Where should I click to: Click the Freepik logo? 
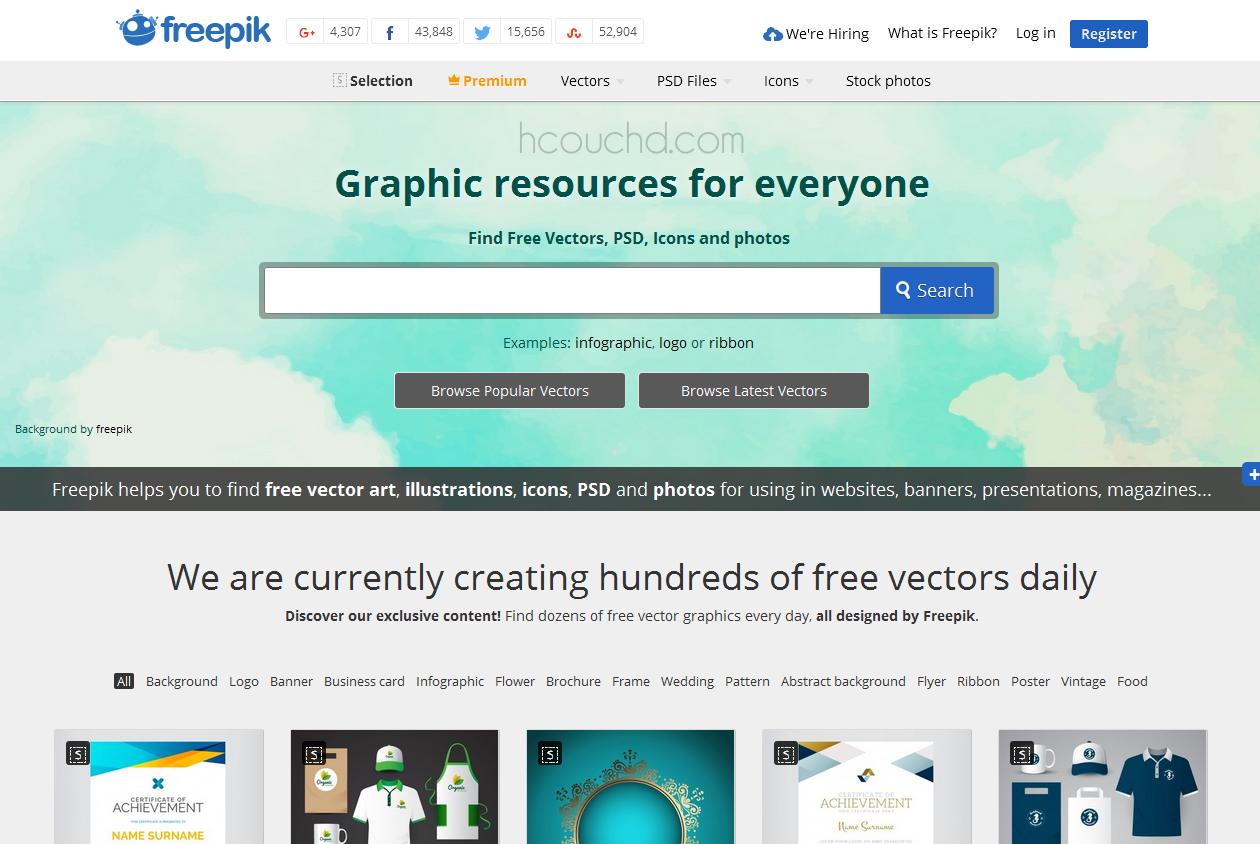(194, 29)
